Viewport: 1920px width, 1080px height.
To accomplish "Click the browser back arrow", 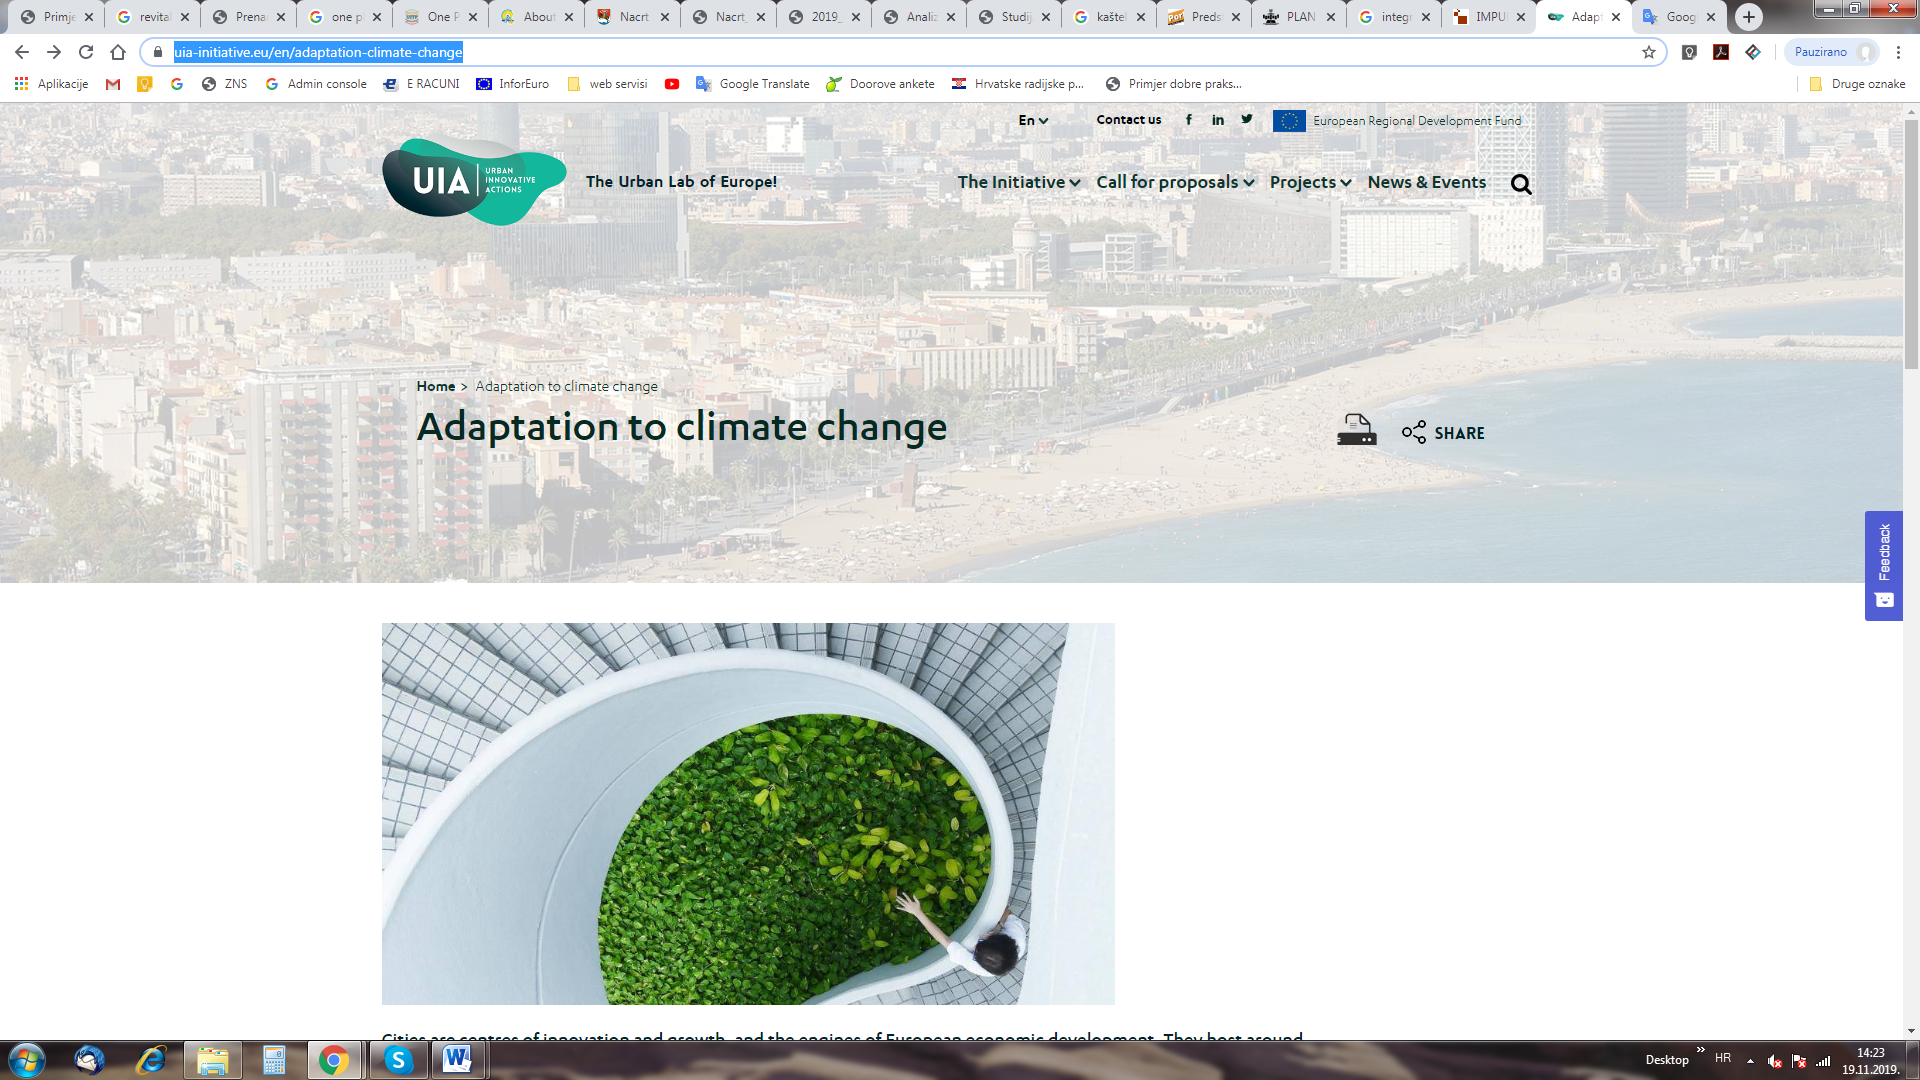I will (22, 52).
